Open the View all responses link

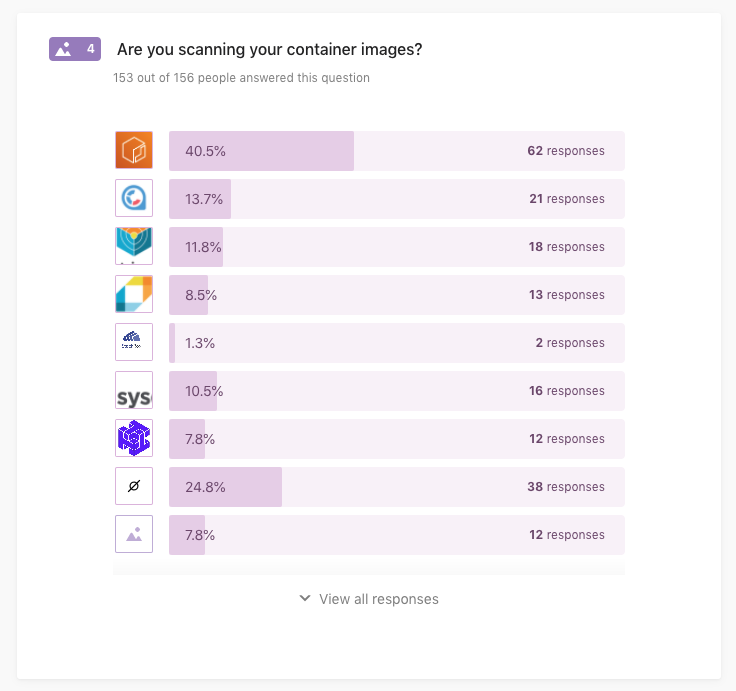pyautogui.click(x=379, y=599)
